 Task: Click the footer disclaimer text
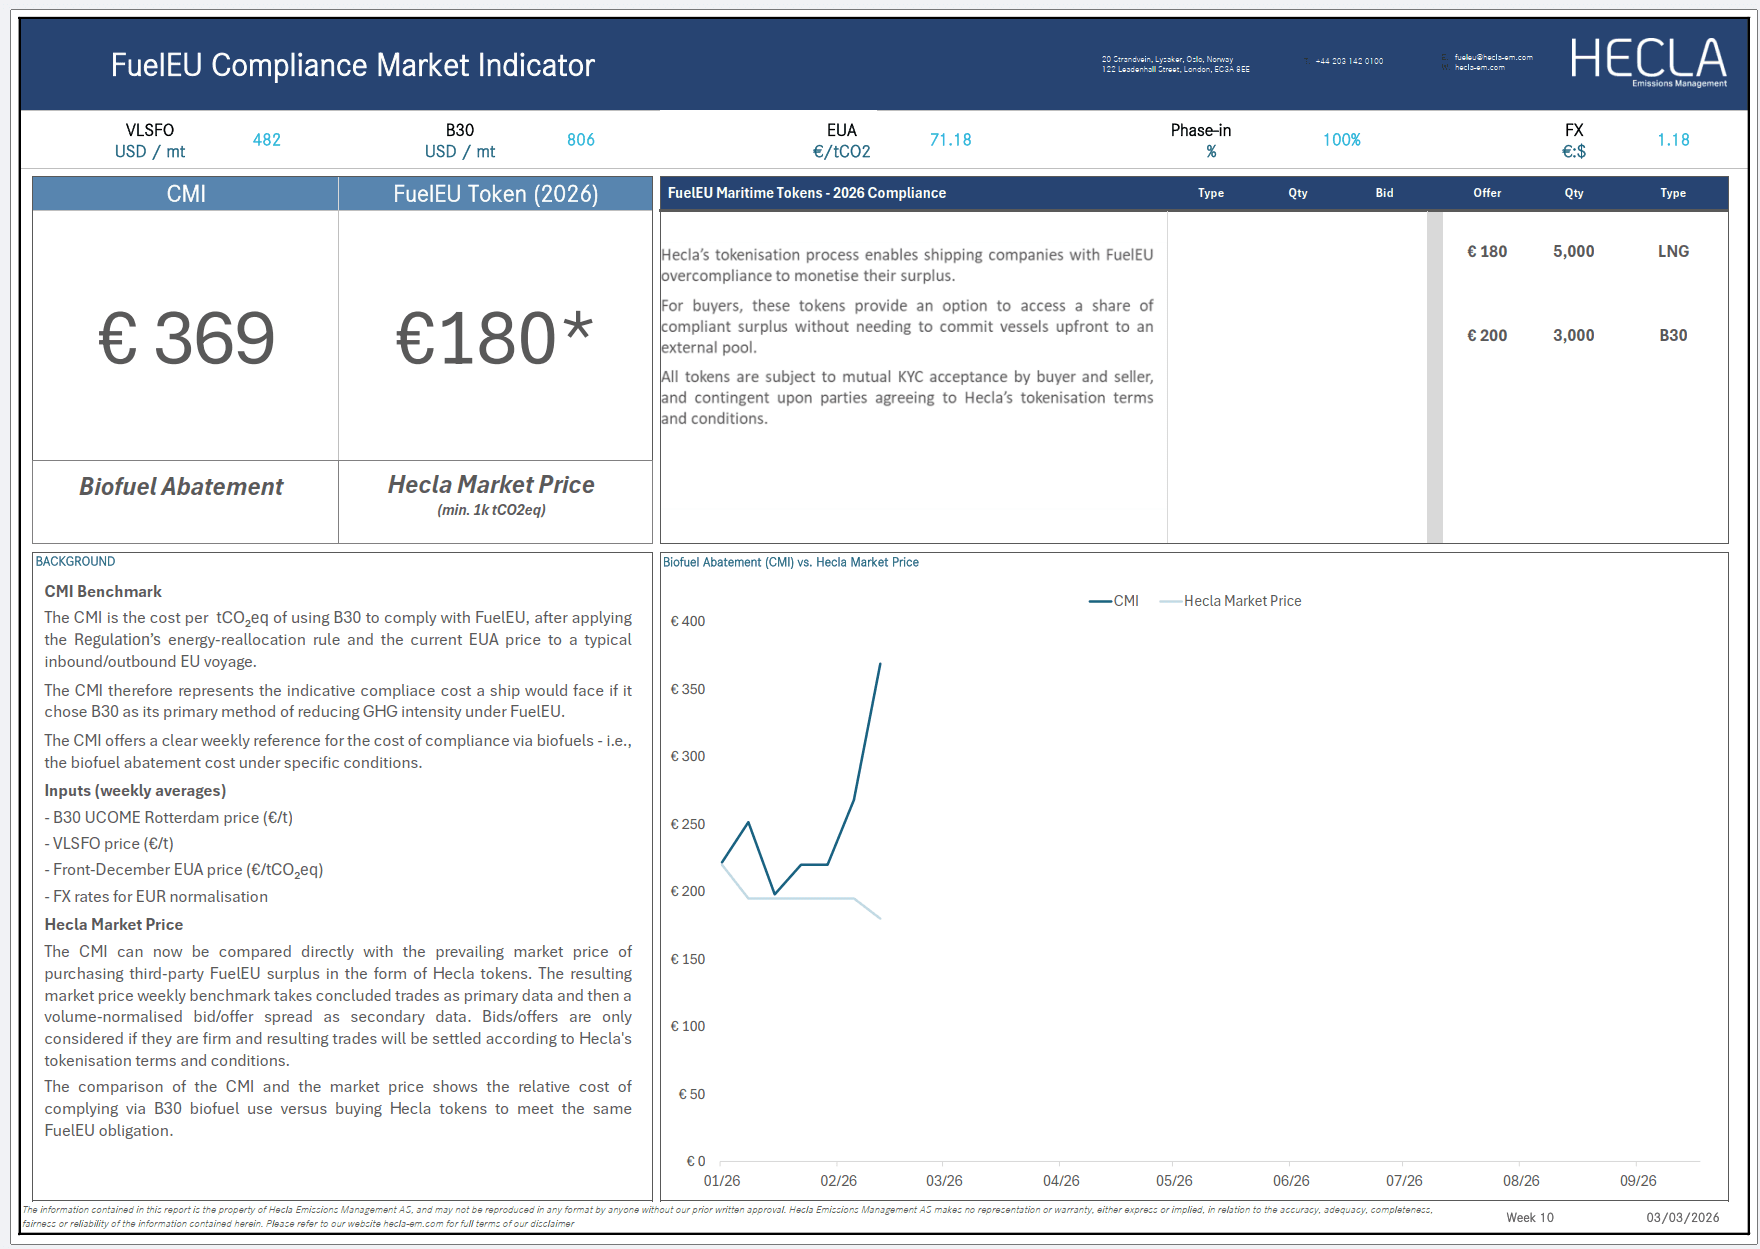[x=728, y=1217]
